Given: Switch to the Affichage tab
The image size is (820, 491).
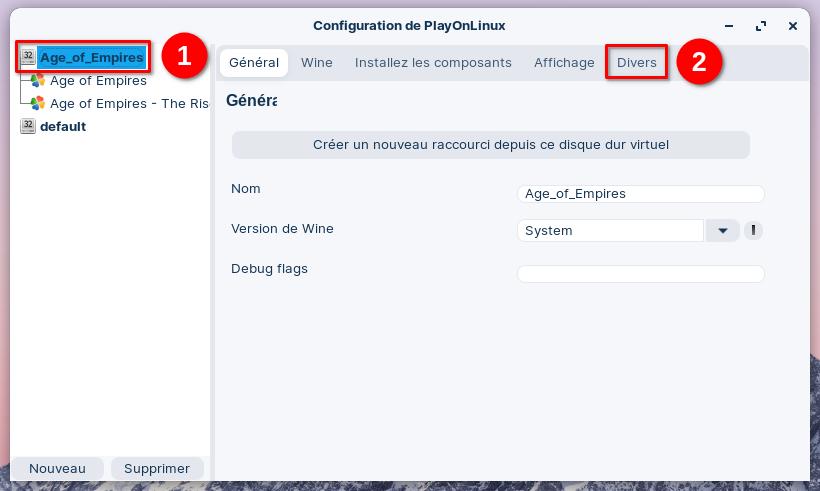Looking at the screenshot, I should pos(564,63).
